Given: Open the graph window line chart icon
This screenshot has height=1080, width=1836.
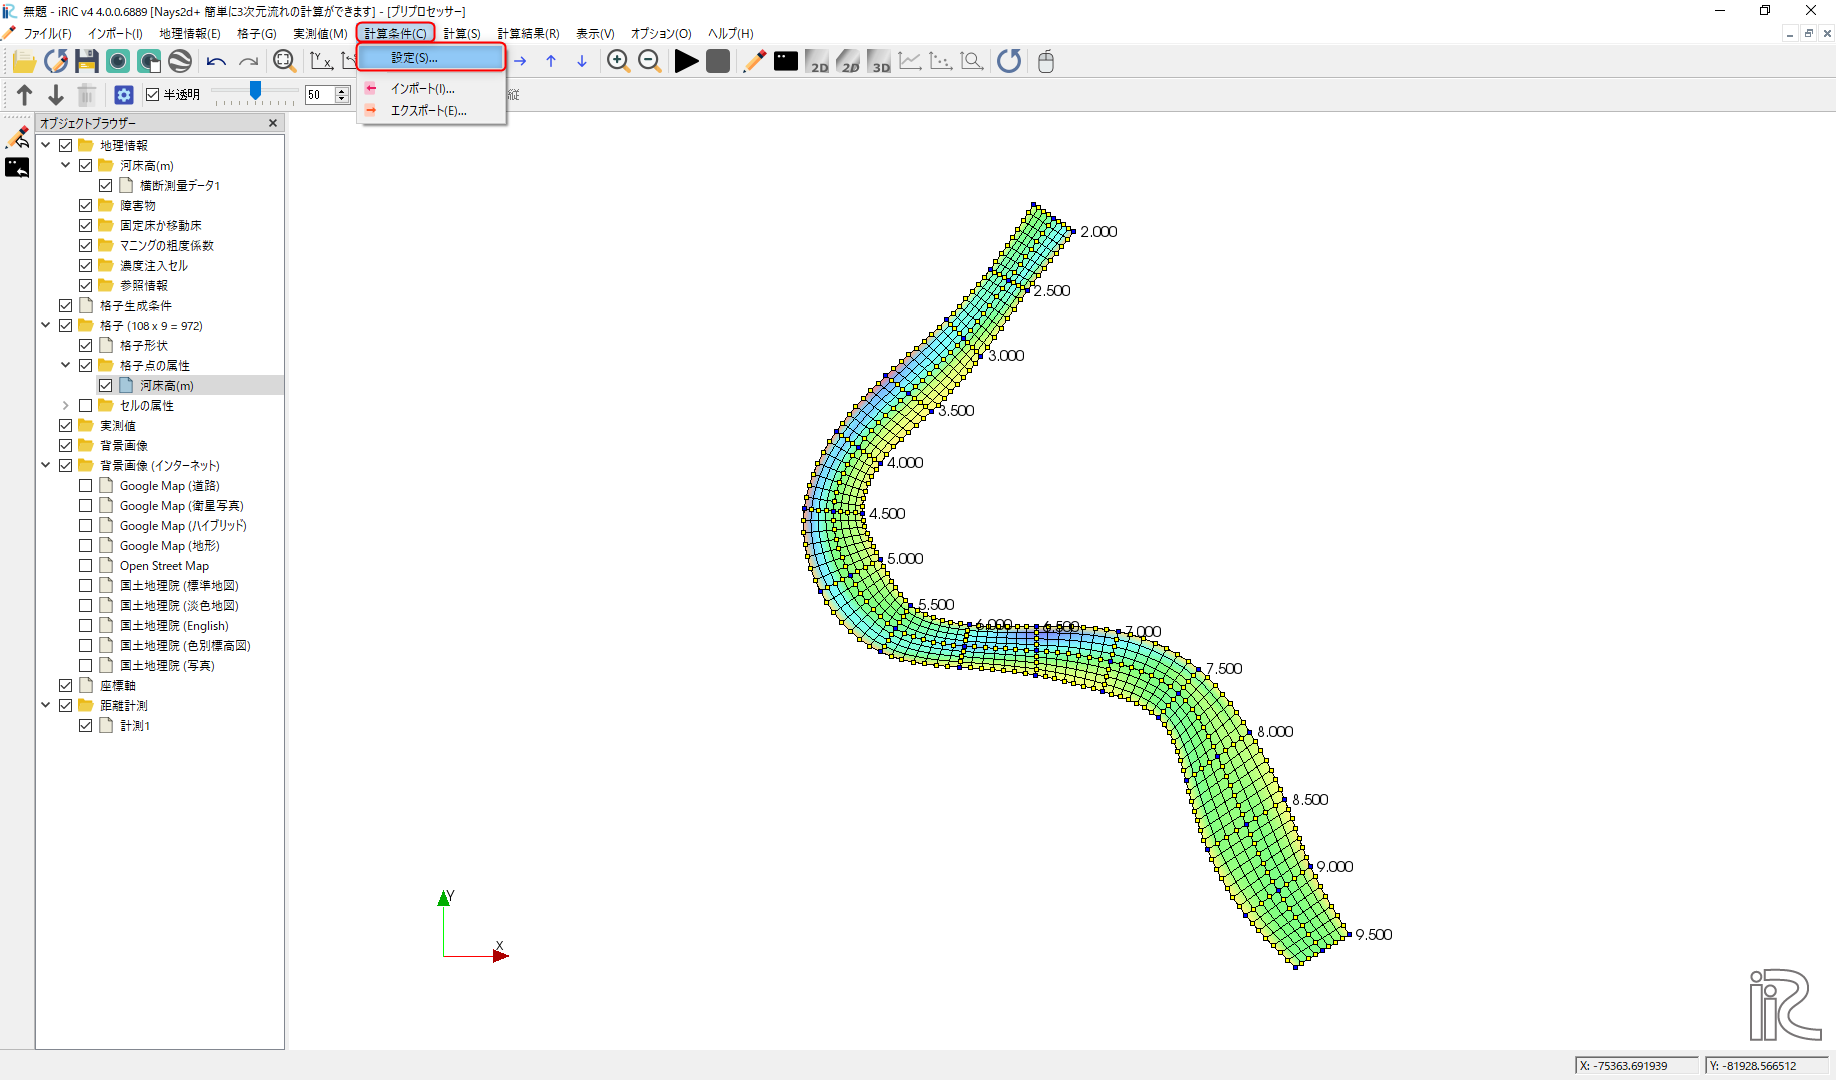Looking at the screenshot, I should point(910,62).
